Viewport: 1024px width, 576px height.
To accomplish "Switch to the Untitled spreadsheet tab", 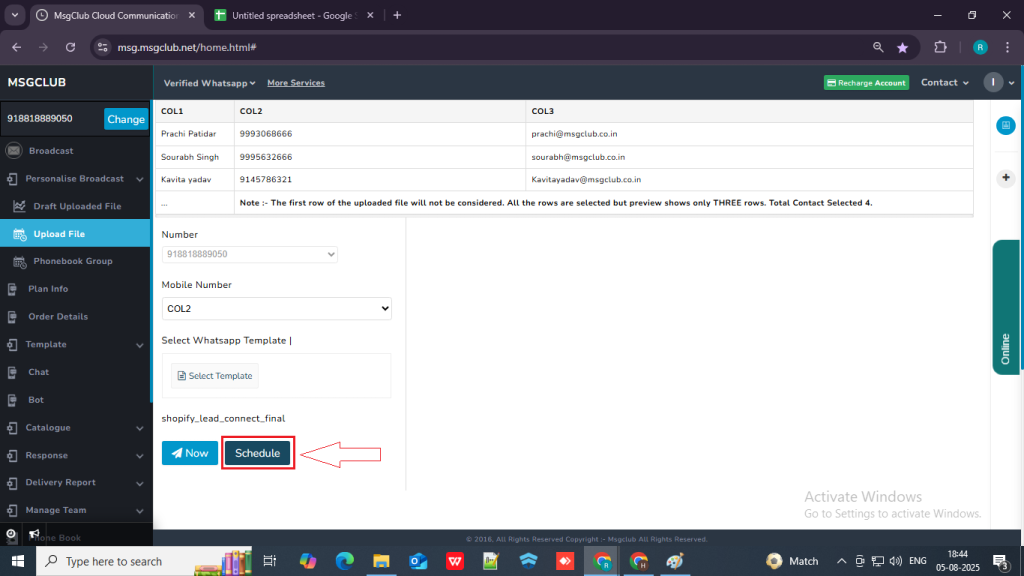I will pos(295,15).
